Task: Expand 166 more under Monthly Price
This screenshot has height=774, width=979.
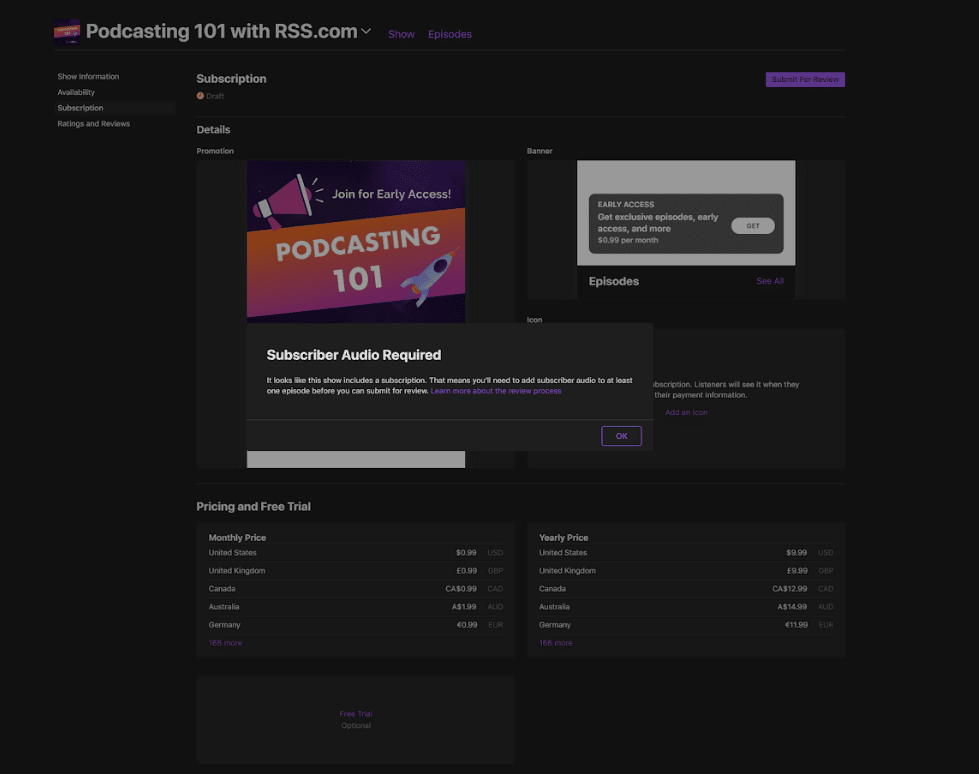Action: coord(225,643)
